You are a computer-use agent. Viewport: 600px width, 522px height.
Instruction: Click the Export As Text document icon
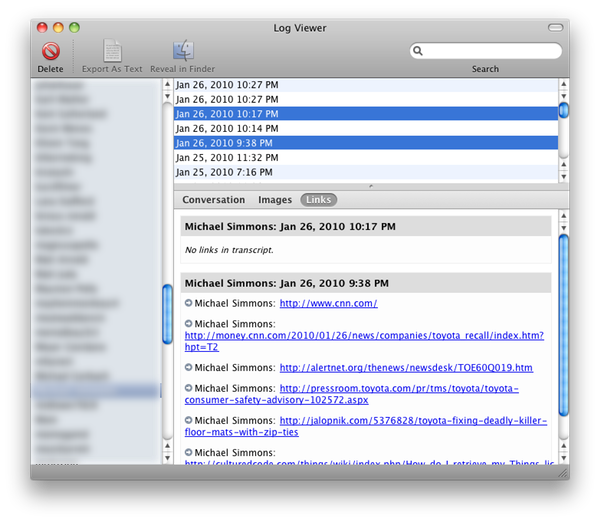pyautogui.click(x=113, y=51)
